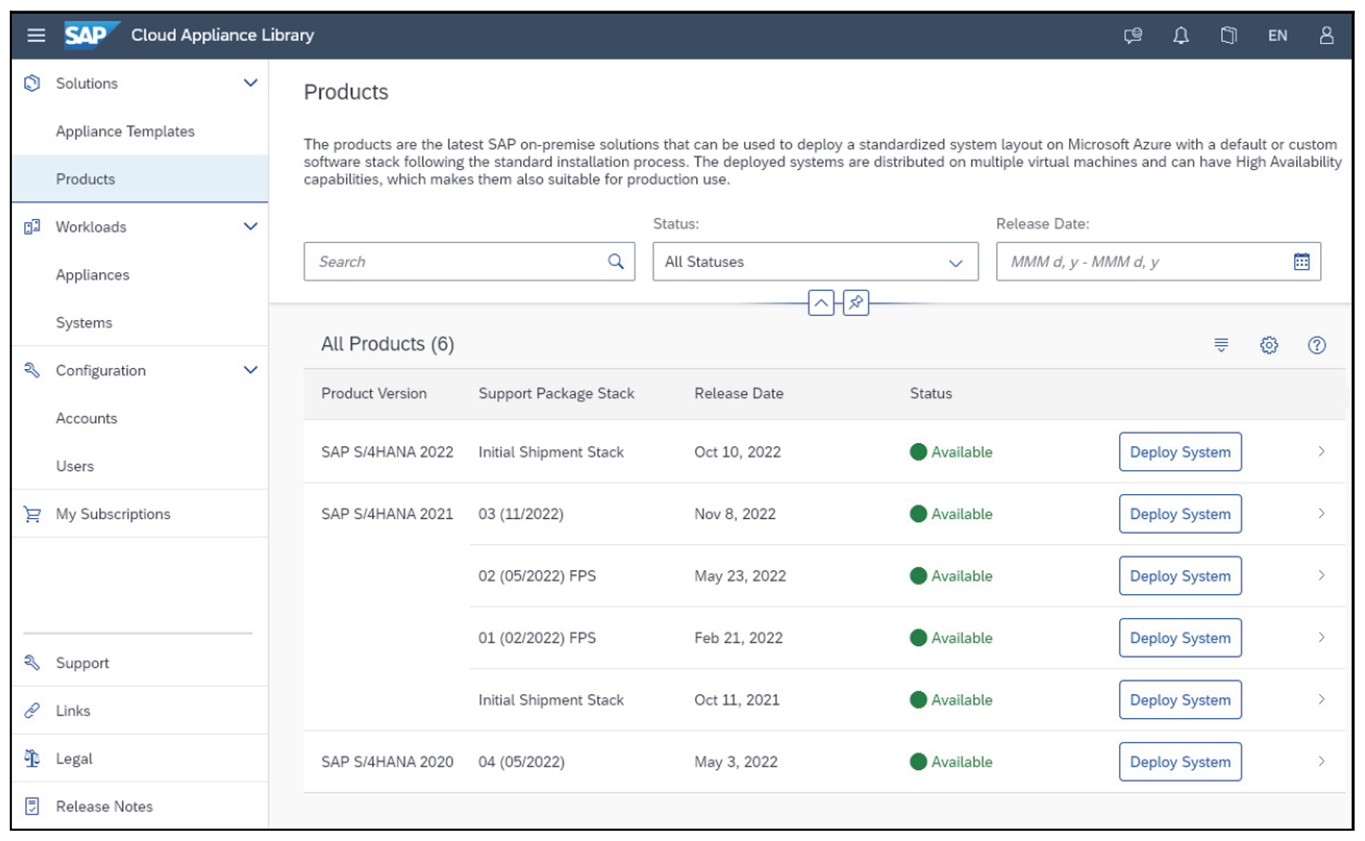The width and height of the screenshot is (1365, 841).
Task: Open details arrow for SAP S/4HANA 2020 row
Action: (1321, 762)
